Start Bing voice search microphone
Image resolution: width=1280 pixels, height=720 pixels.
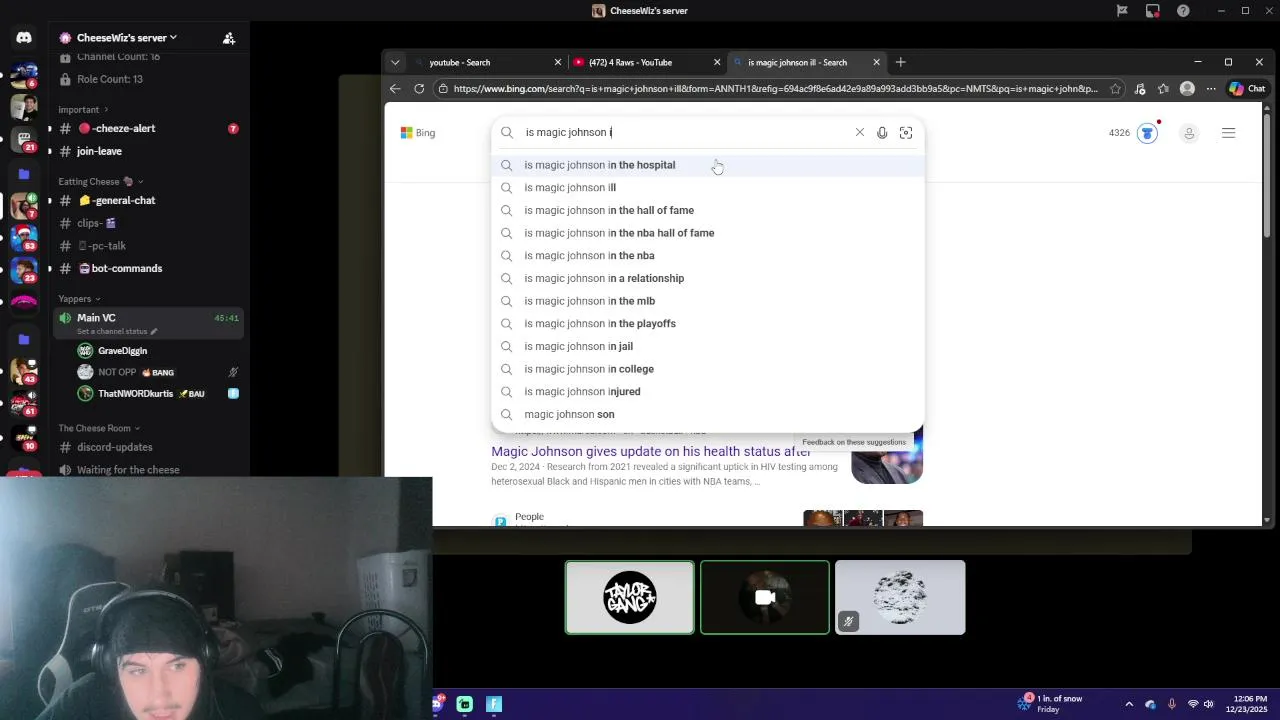click(882, 132)
